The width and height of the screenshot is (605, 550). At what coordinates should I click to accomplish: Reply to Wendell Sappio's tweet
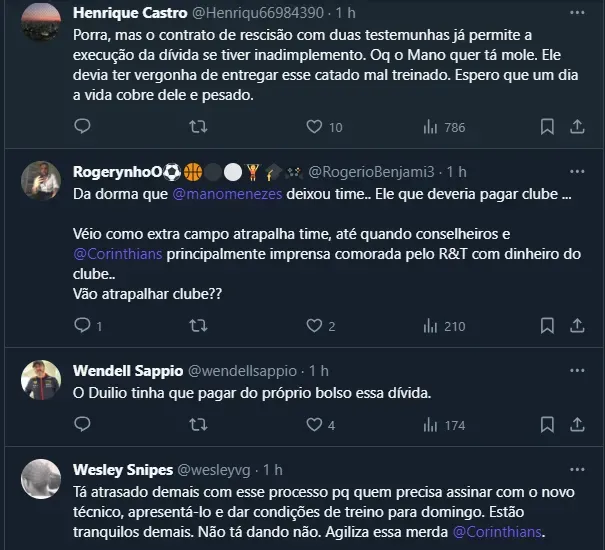click(83, 425)
